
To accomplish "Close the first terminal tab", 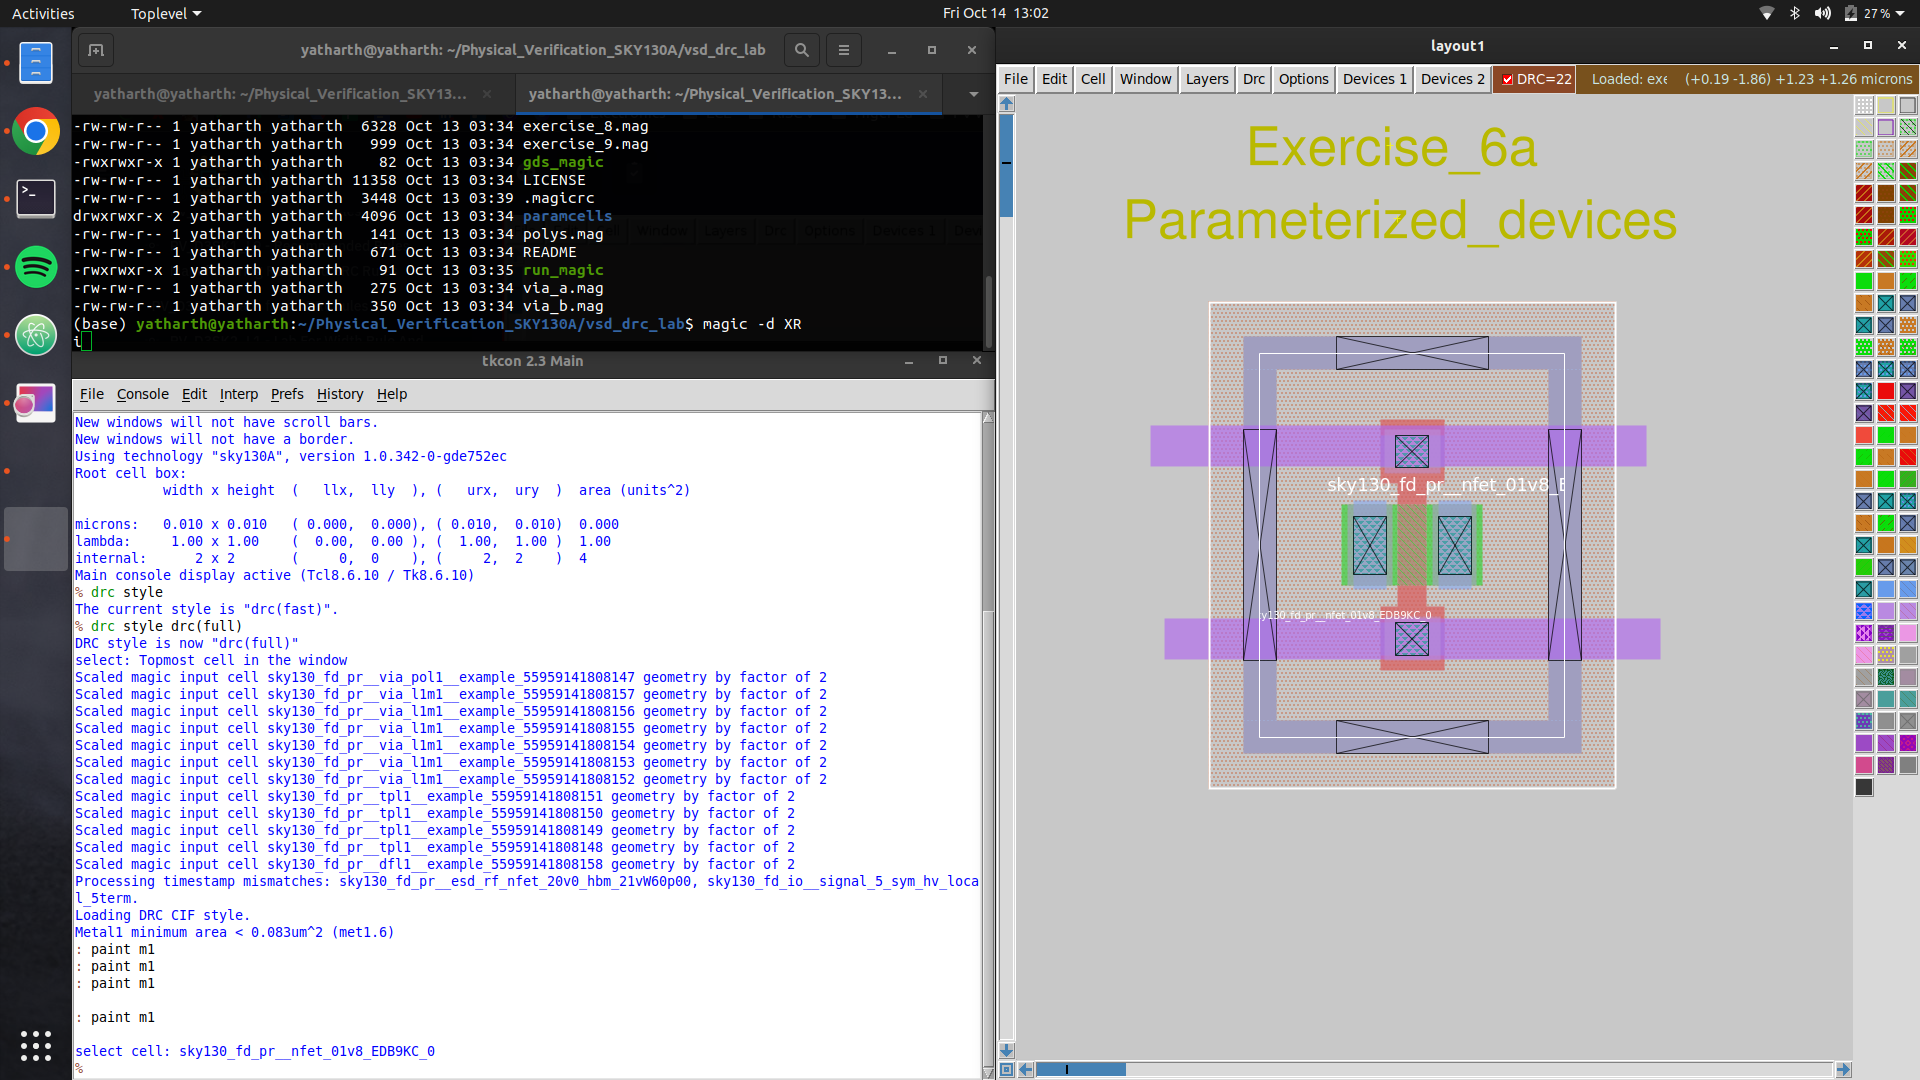I will [487, 94].
